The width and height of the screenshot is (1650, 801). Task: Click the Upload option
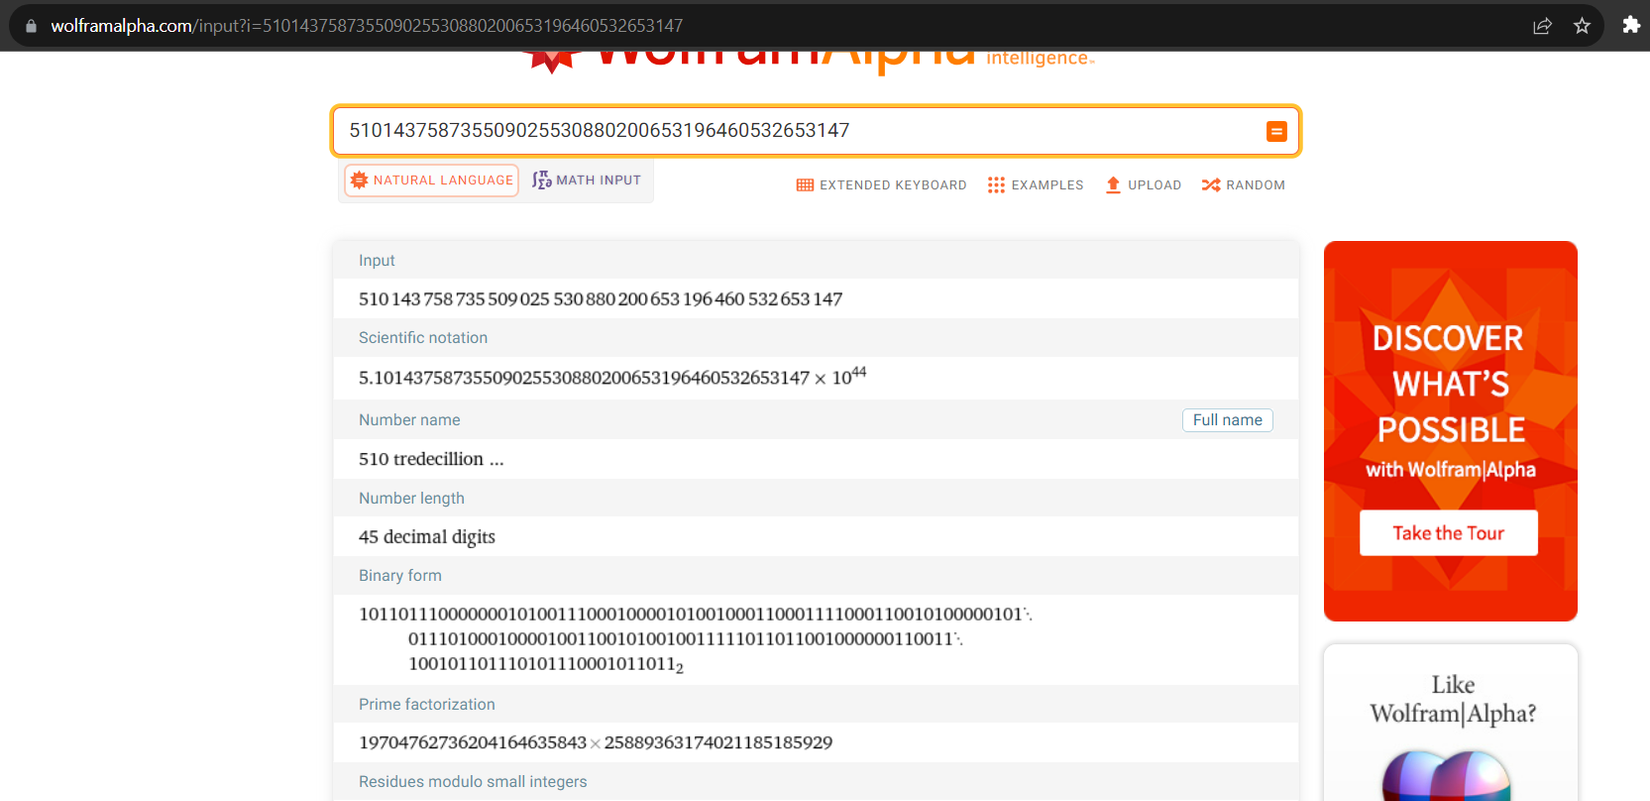[x=1143, y=185]
